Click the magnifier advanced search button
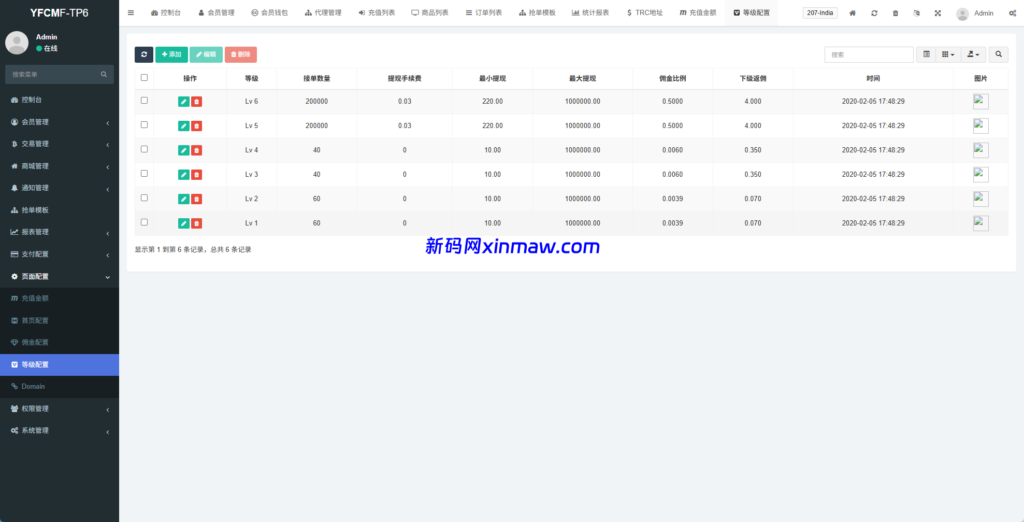Screen dimensions: 1024x522 tap(998, 55)
